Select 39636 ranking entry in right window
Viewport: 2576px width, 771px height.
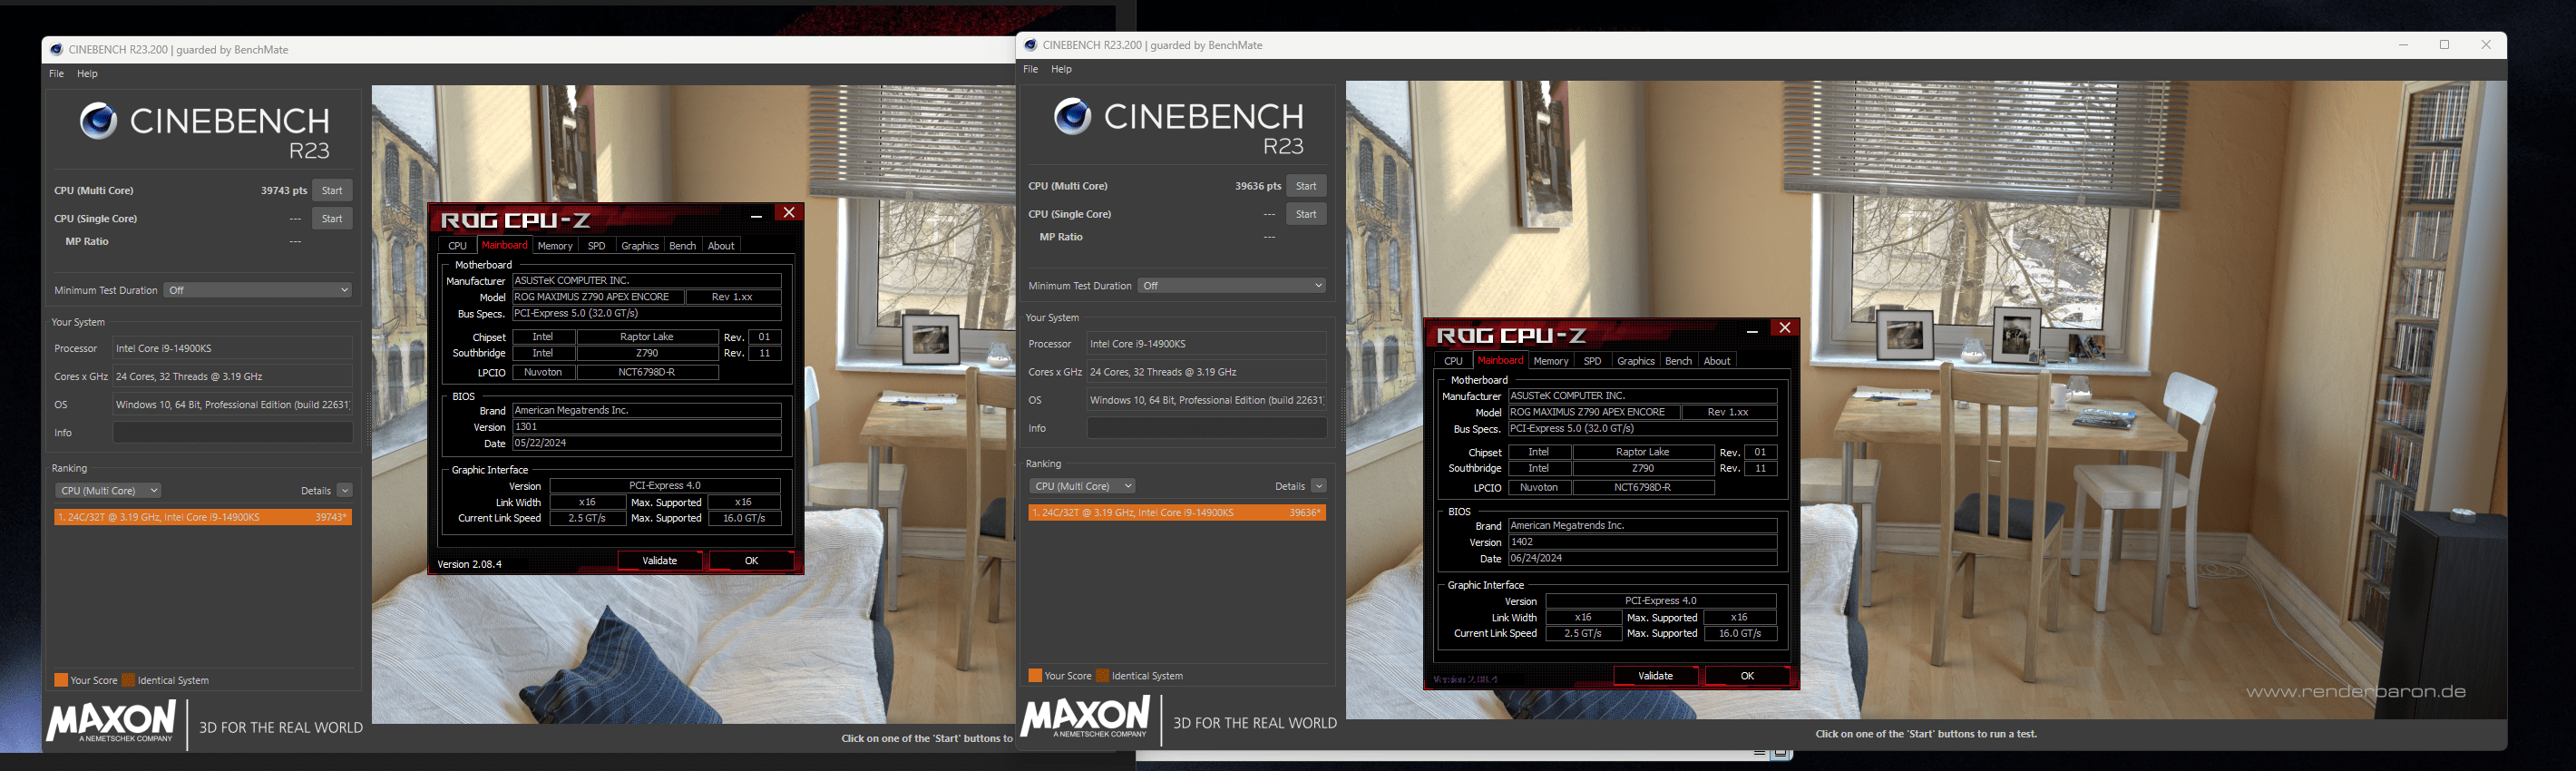tap(1176, 512)
